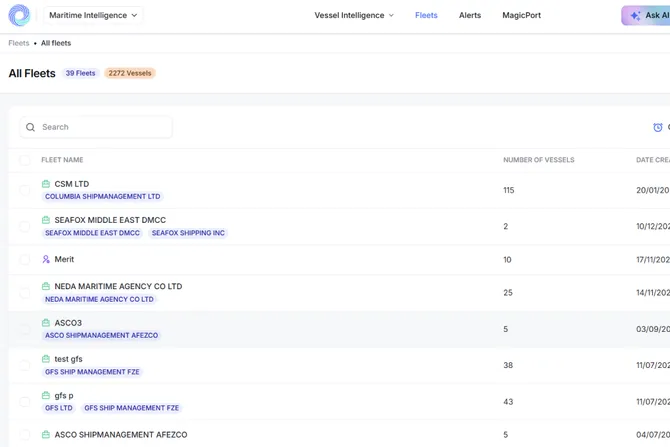The width and height of the screenshot is (670, 447).
Task: Sort by the Number of Vessels column
Action: point(538,160)
